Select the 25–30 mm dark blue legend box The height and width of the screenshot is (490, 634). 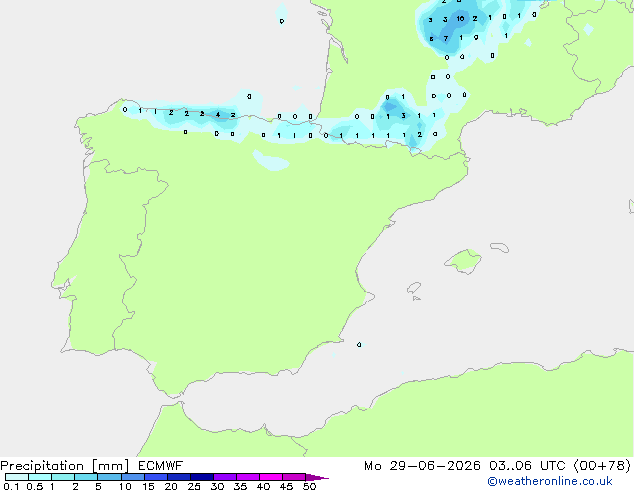202,477
